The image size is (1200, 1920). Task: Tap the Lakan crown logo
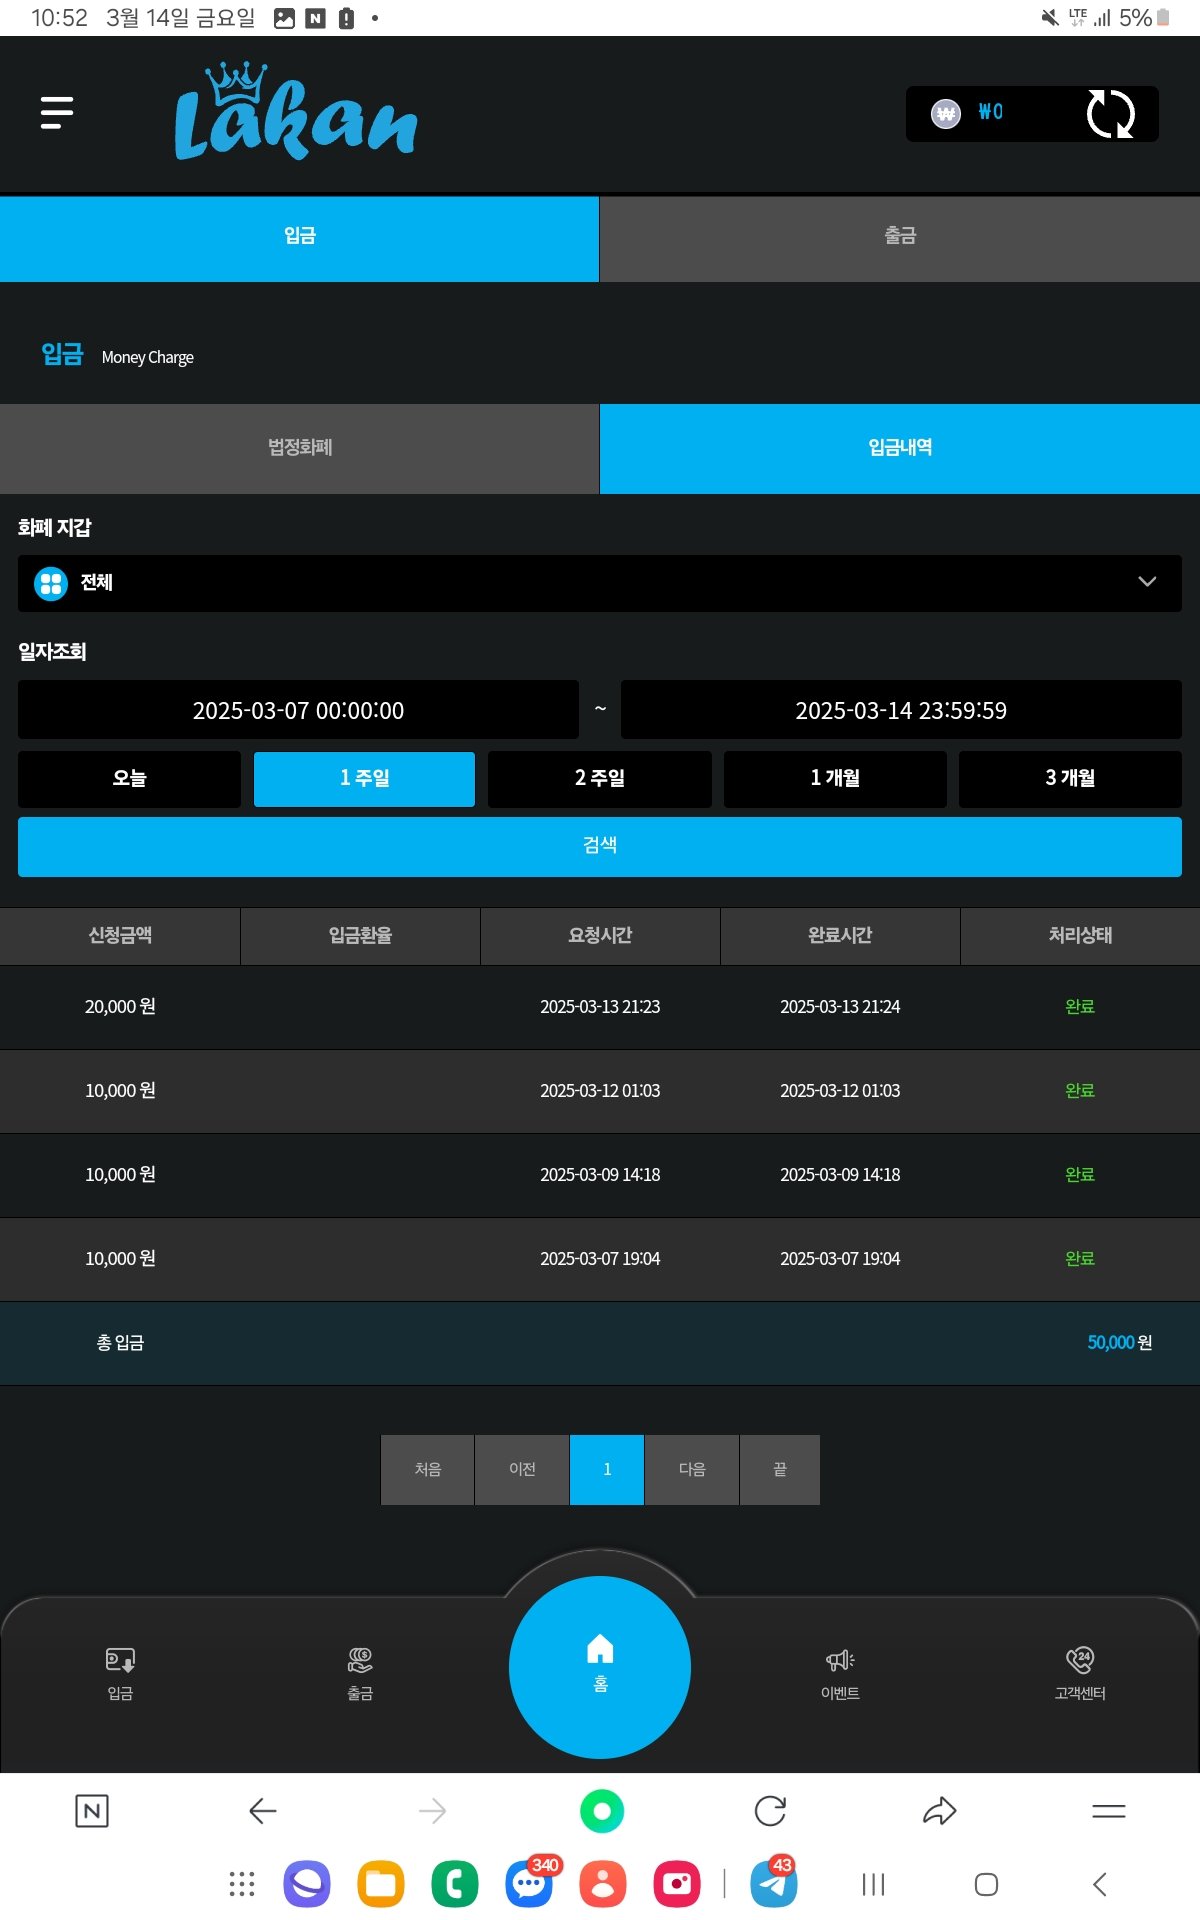[296, 113]
